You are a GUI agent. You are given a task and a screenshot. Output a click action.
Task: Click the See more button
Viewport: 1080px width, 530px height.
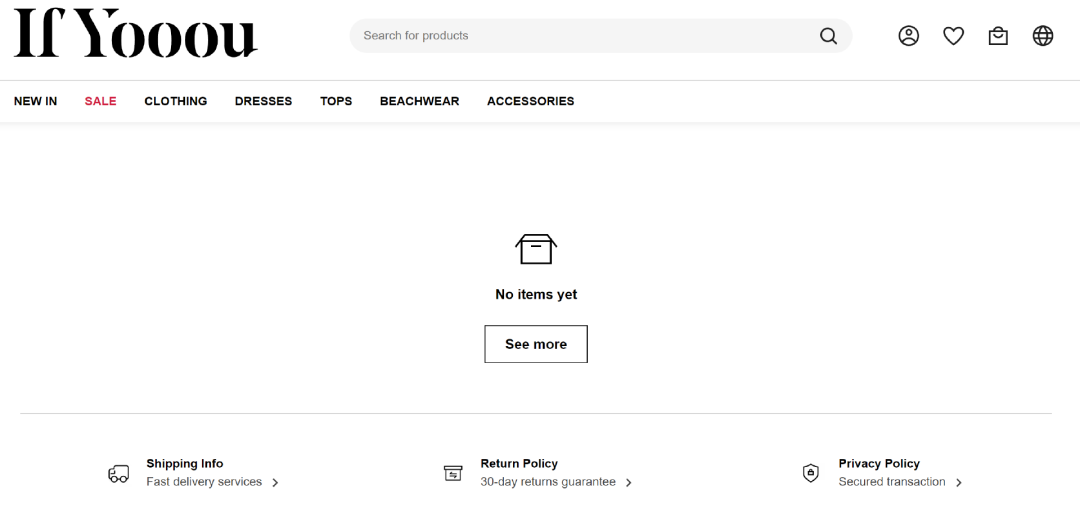(x=536, y=344)
